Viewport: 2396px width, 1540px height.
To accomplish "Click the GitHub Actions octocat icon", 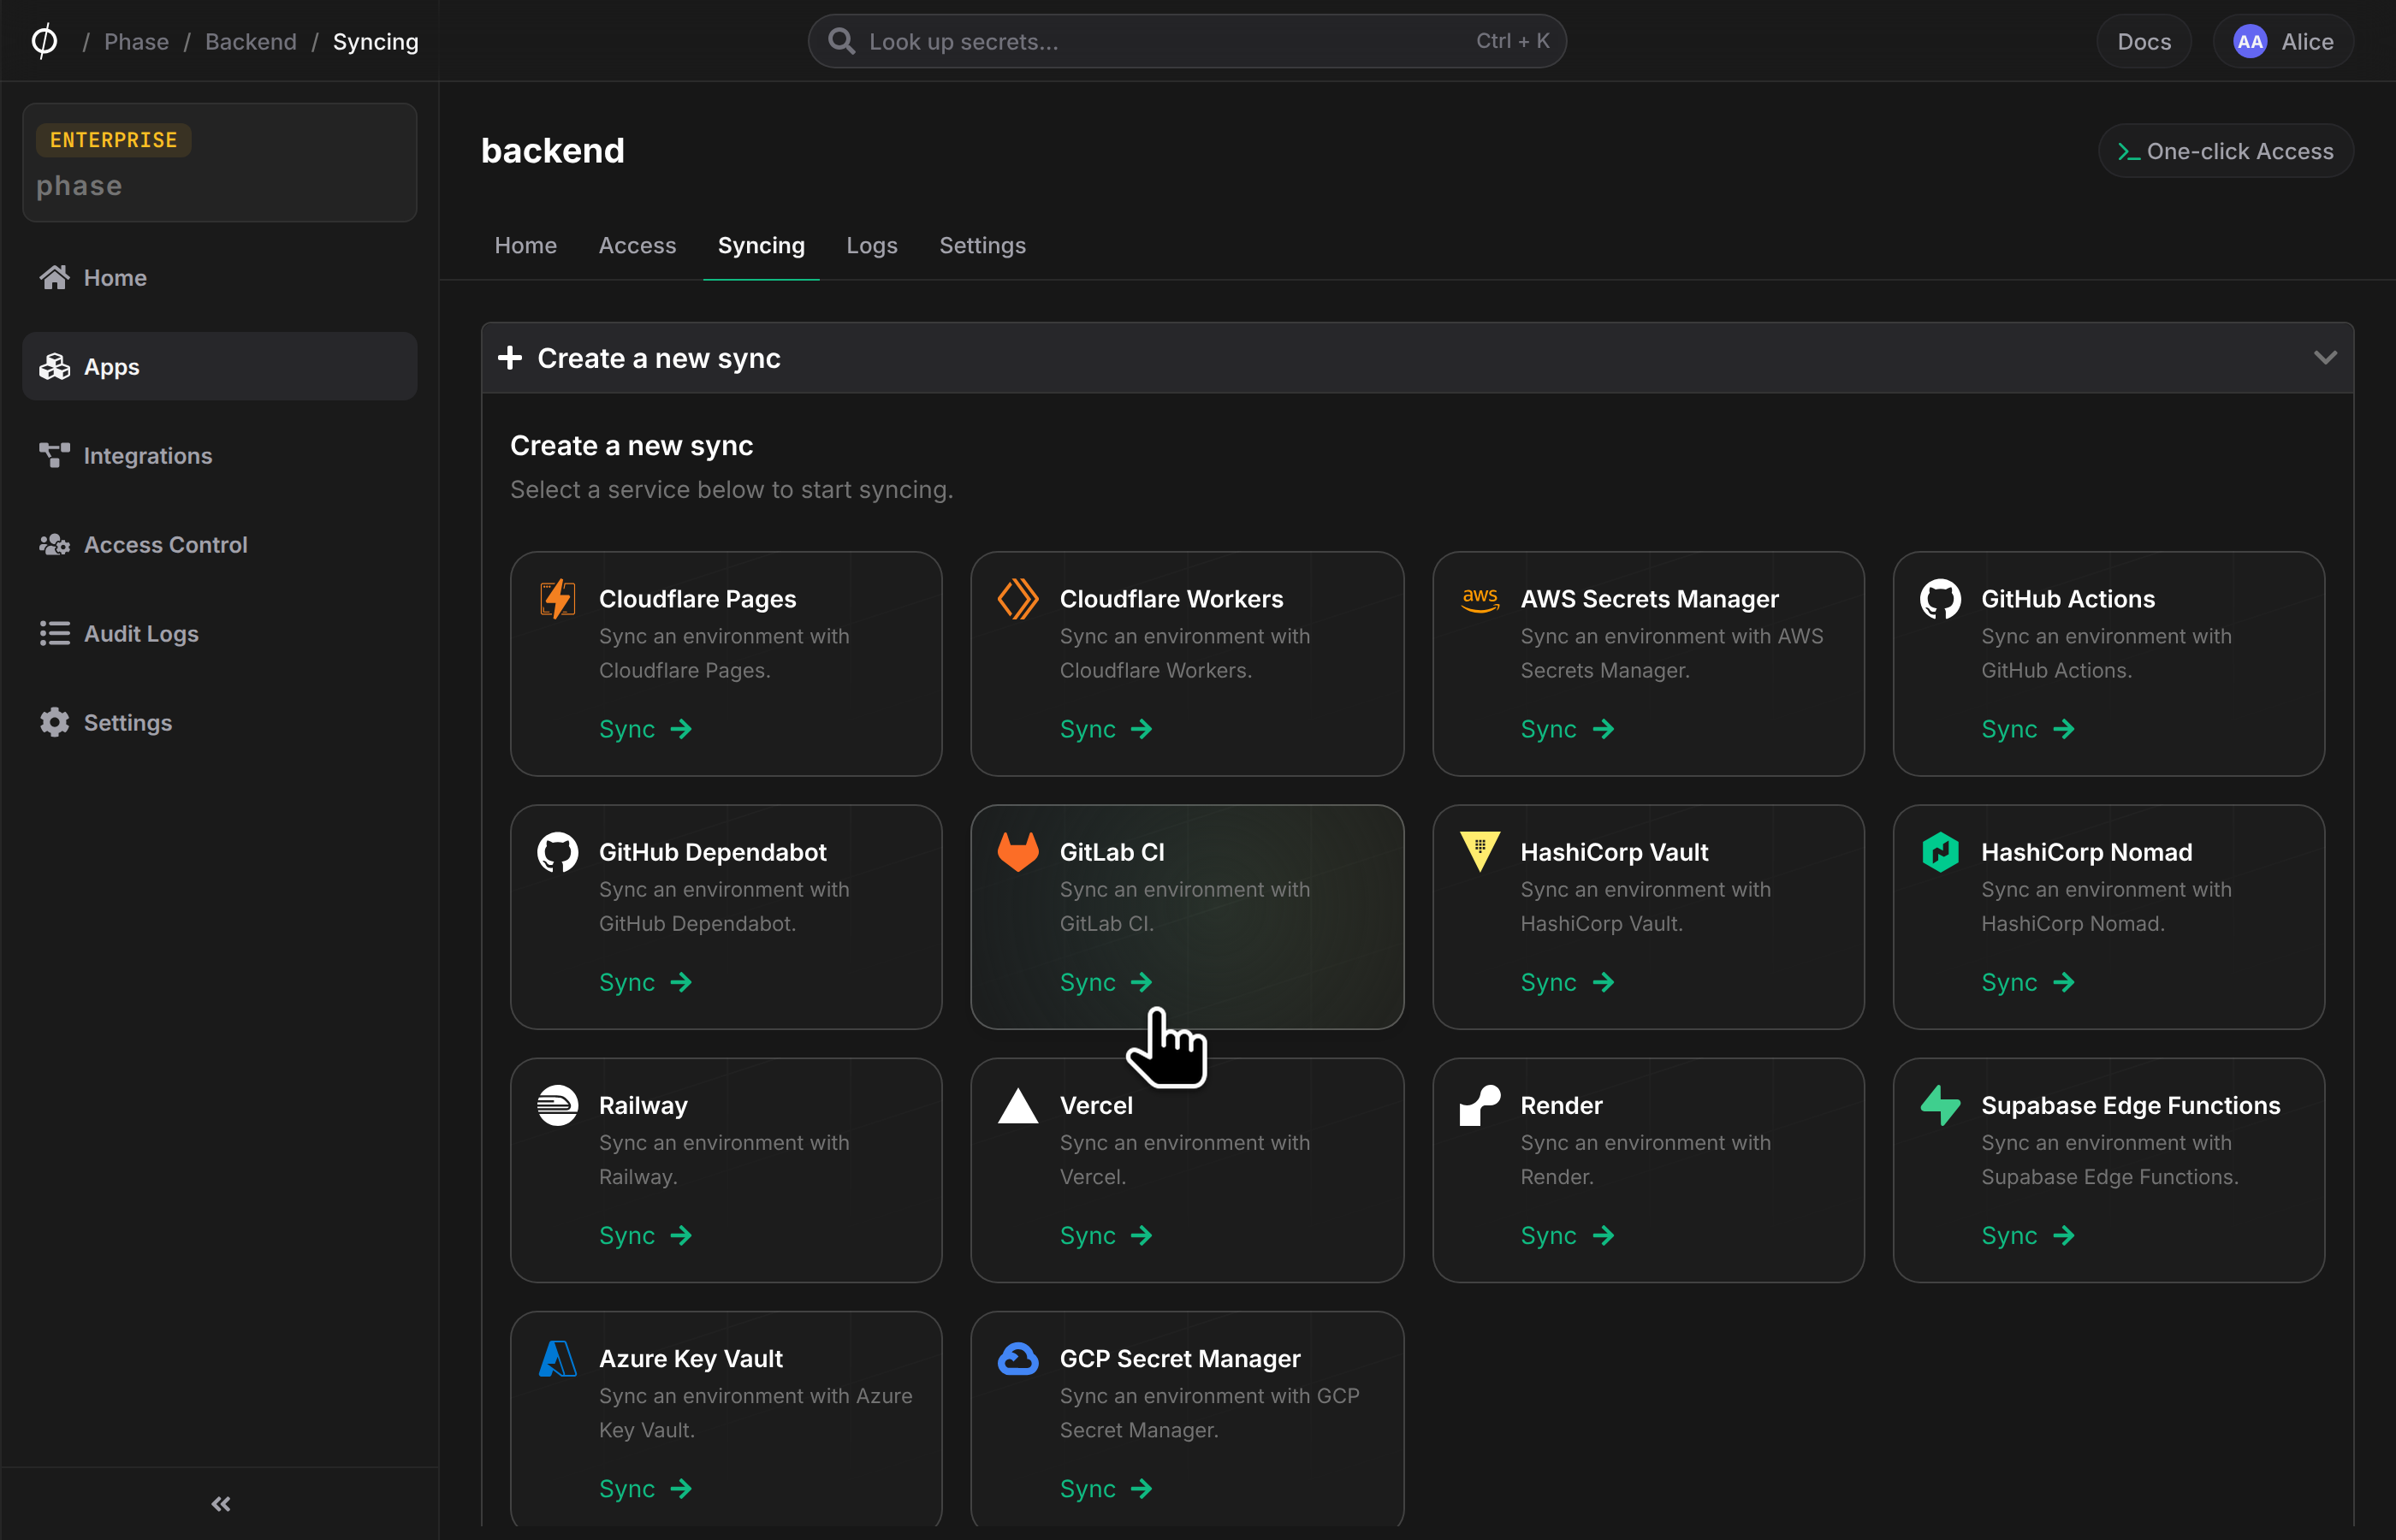I will 1940,599.
